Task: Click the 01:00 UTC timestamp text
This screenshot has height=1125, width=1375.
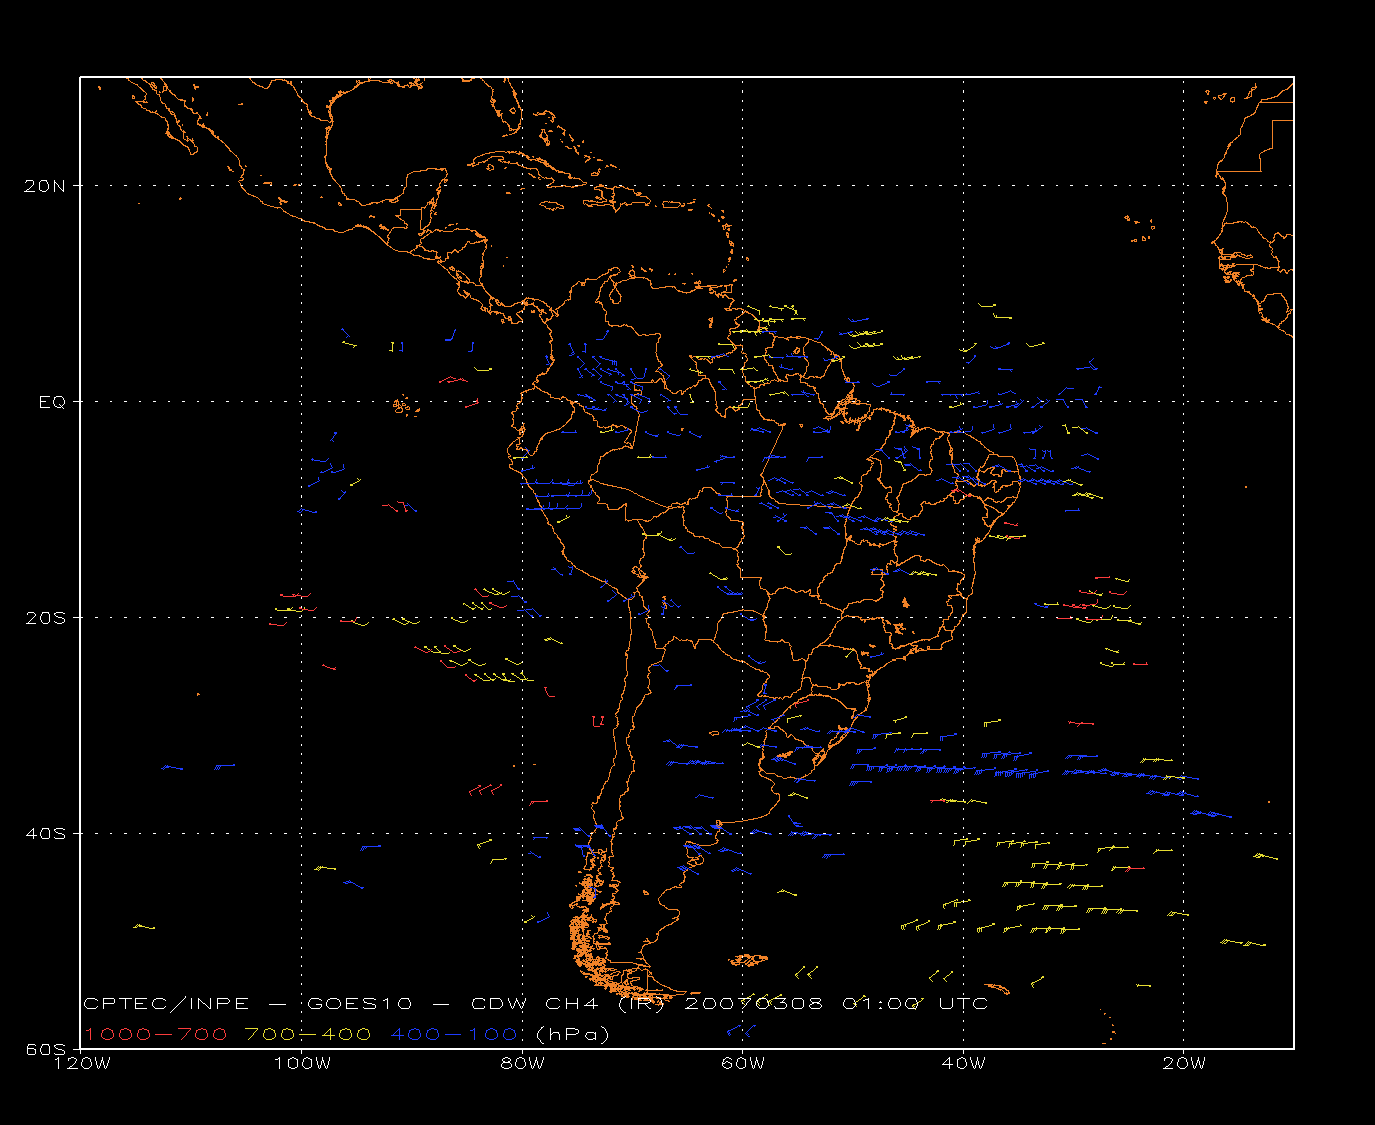Action: pyautogui.click(x=915, y=1003)
